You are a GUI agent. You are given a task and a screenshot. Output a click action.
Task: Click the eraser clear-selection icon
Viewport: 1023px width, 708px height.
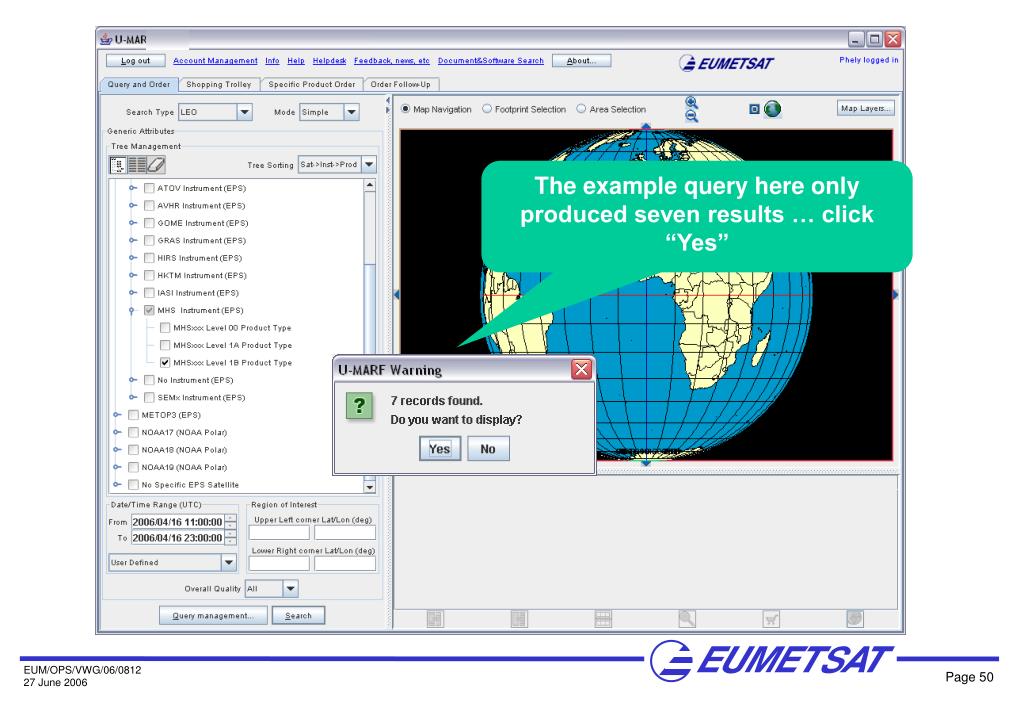(156, 165)
